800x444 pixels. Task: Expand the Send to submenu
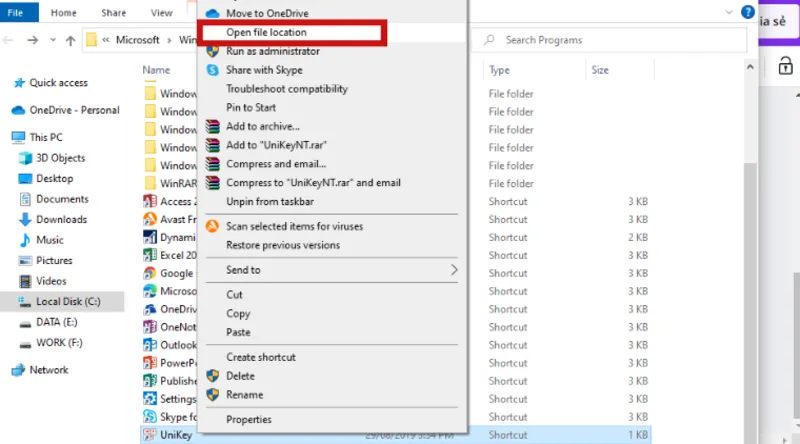(332, 270)
